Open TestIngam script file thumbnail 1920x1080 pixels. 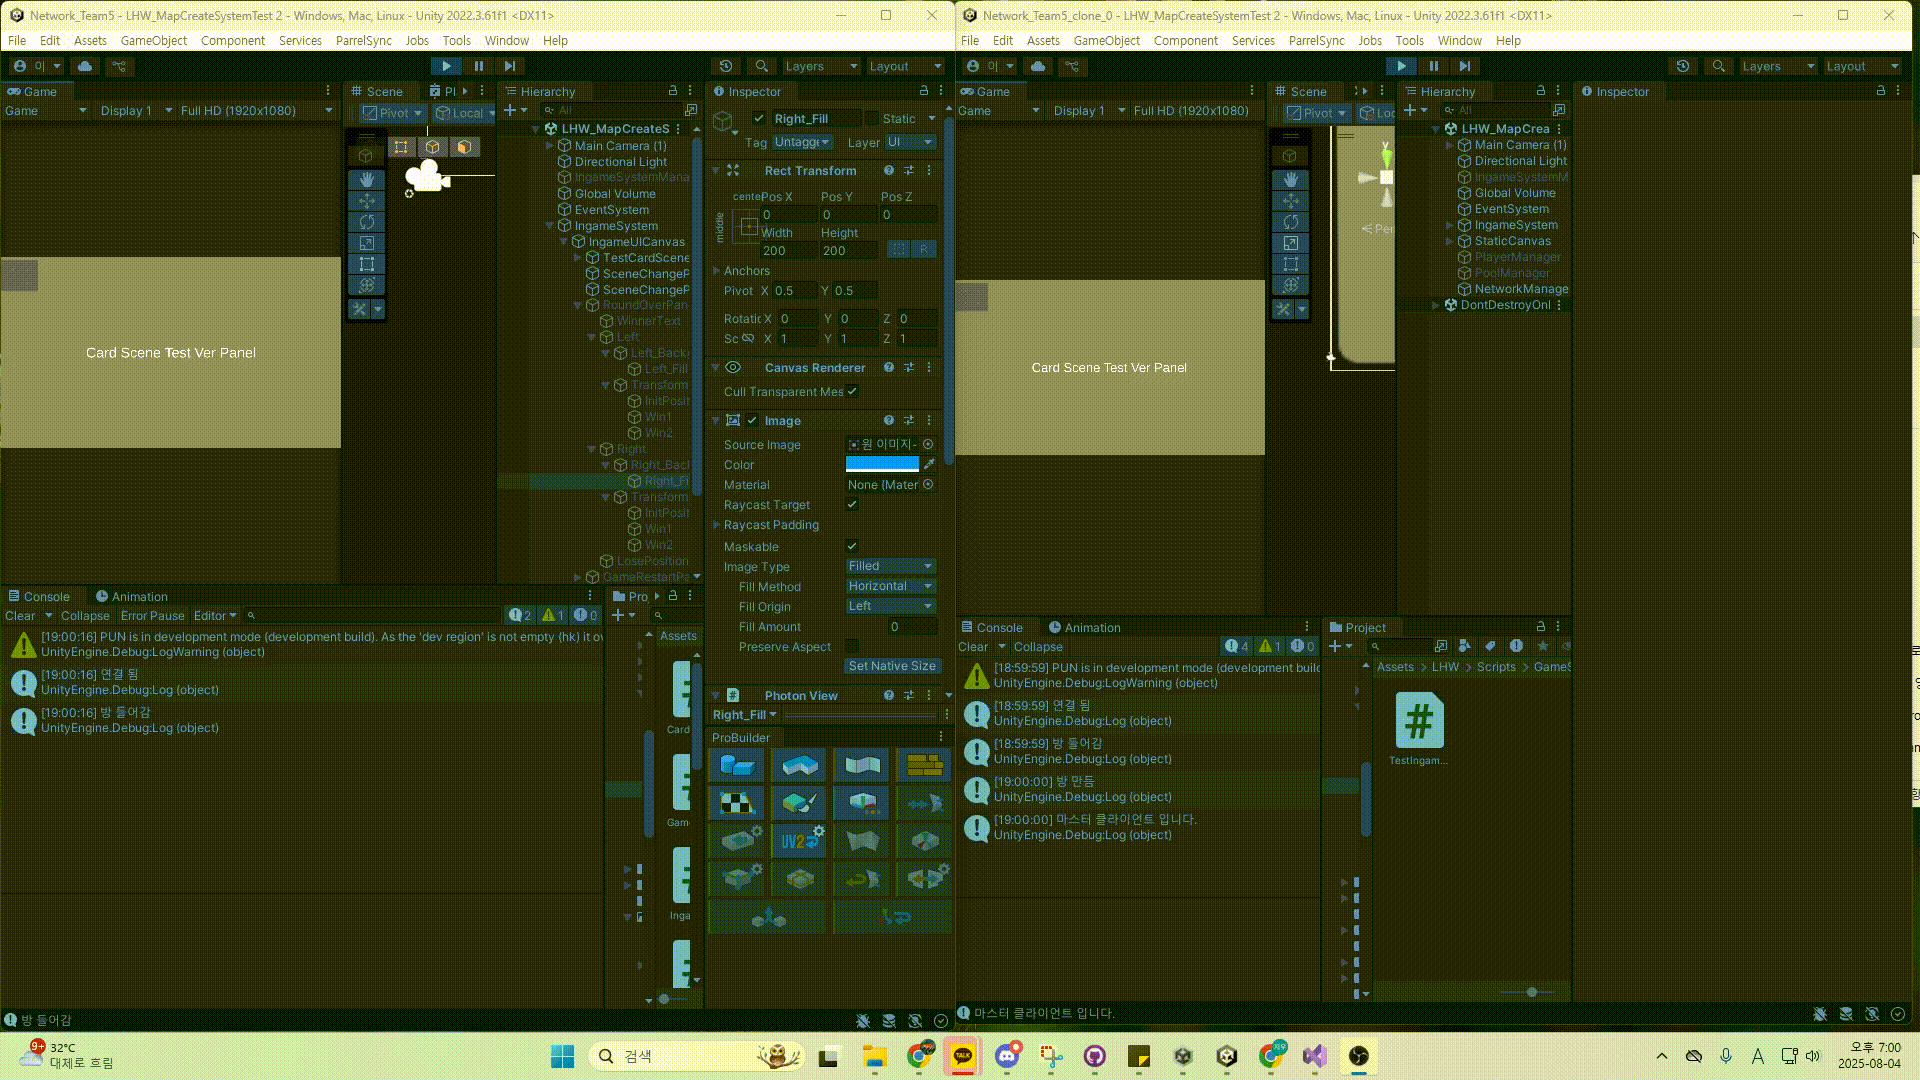pos(1418,722)
